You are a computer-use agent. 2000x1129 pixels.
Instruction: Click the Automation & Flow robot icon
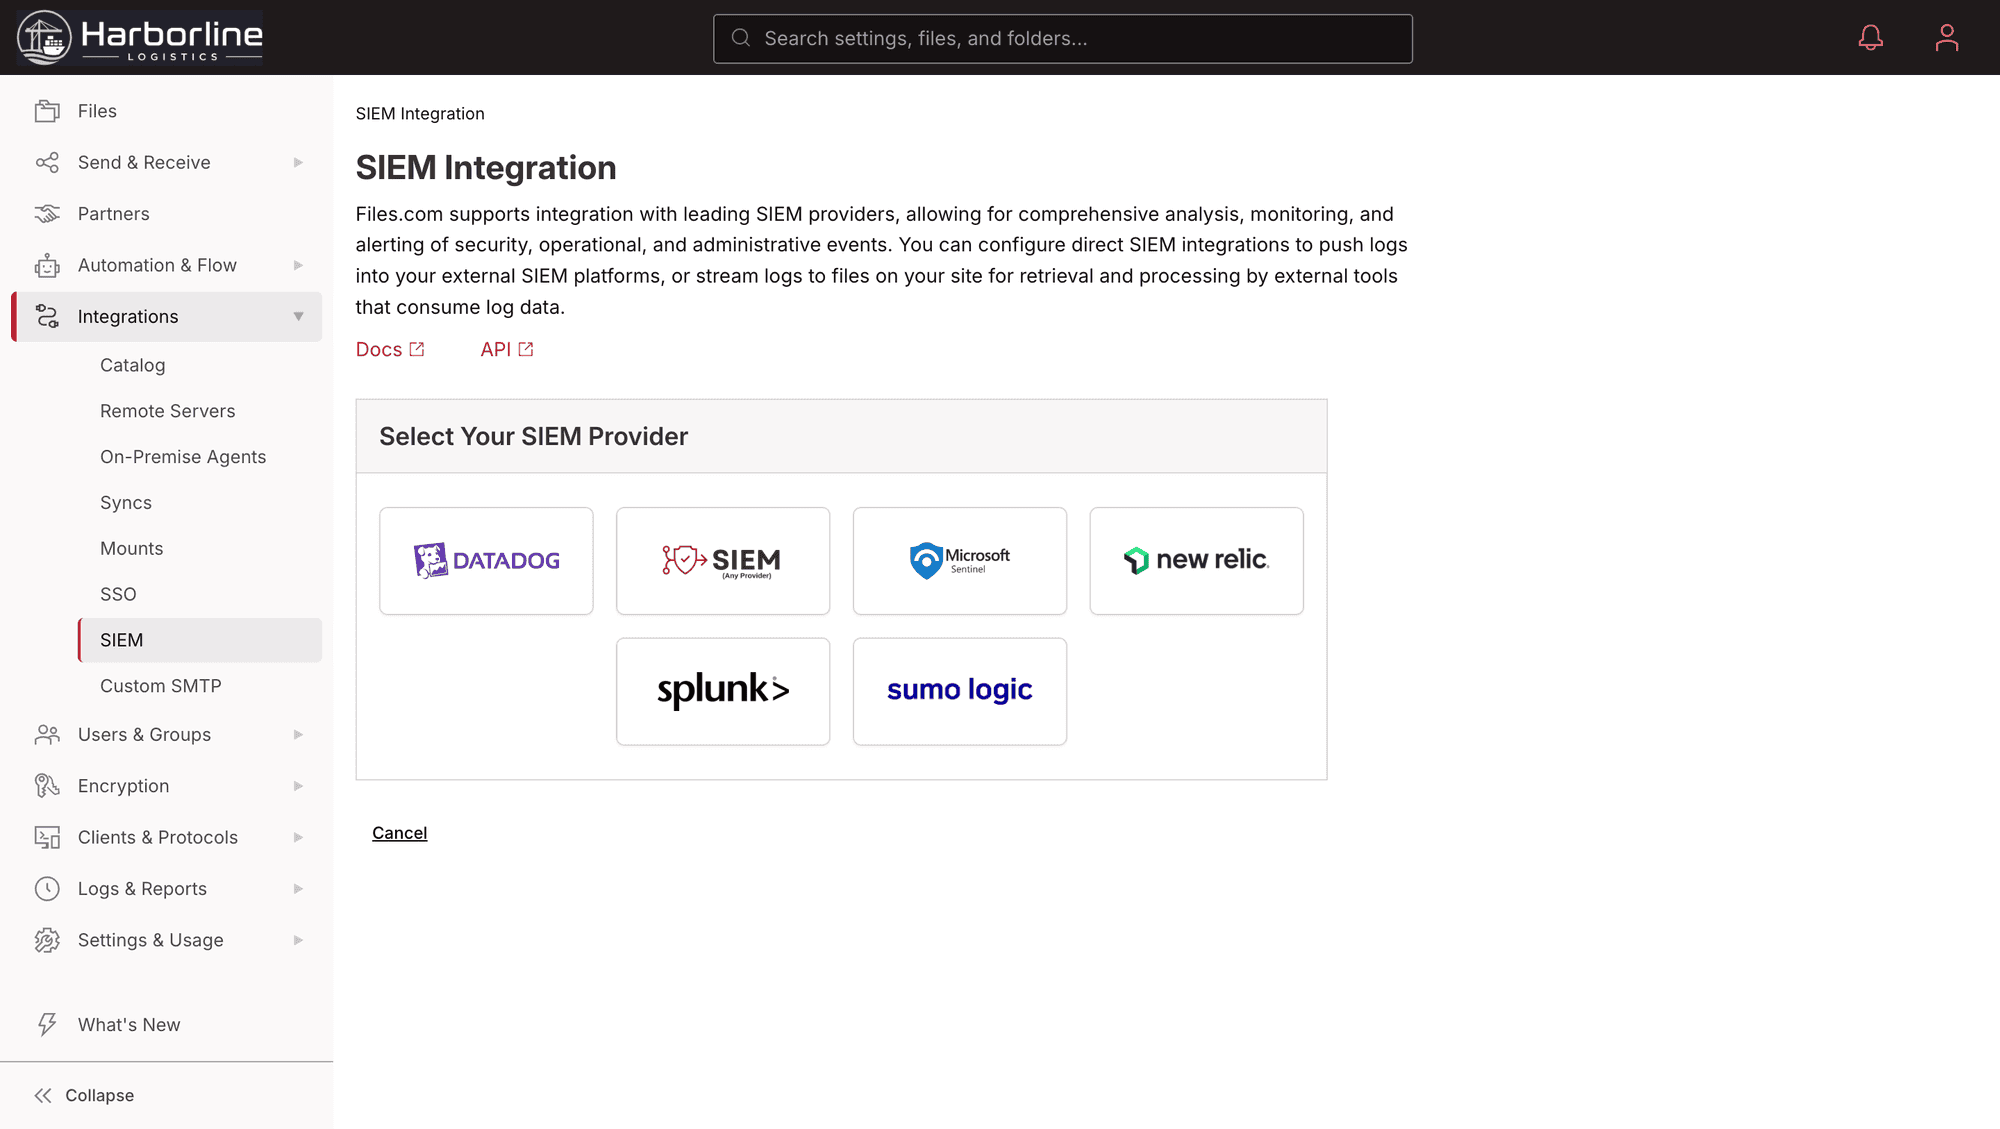point(47,265)
